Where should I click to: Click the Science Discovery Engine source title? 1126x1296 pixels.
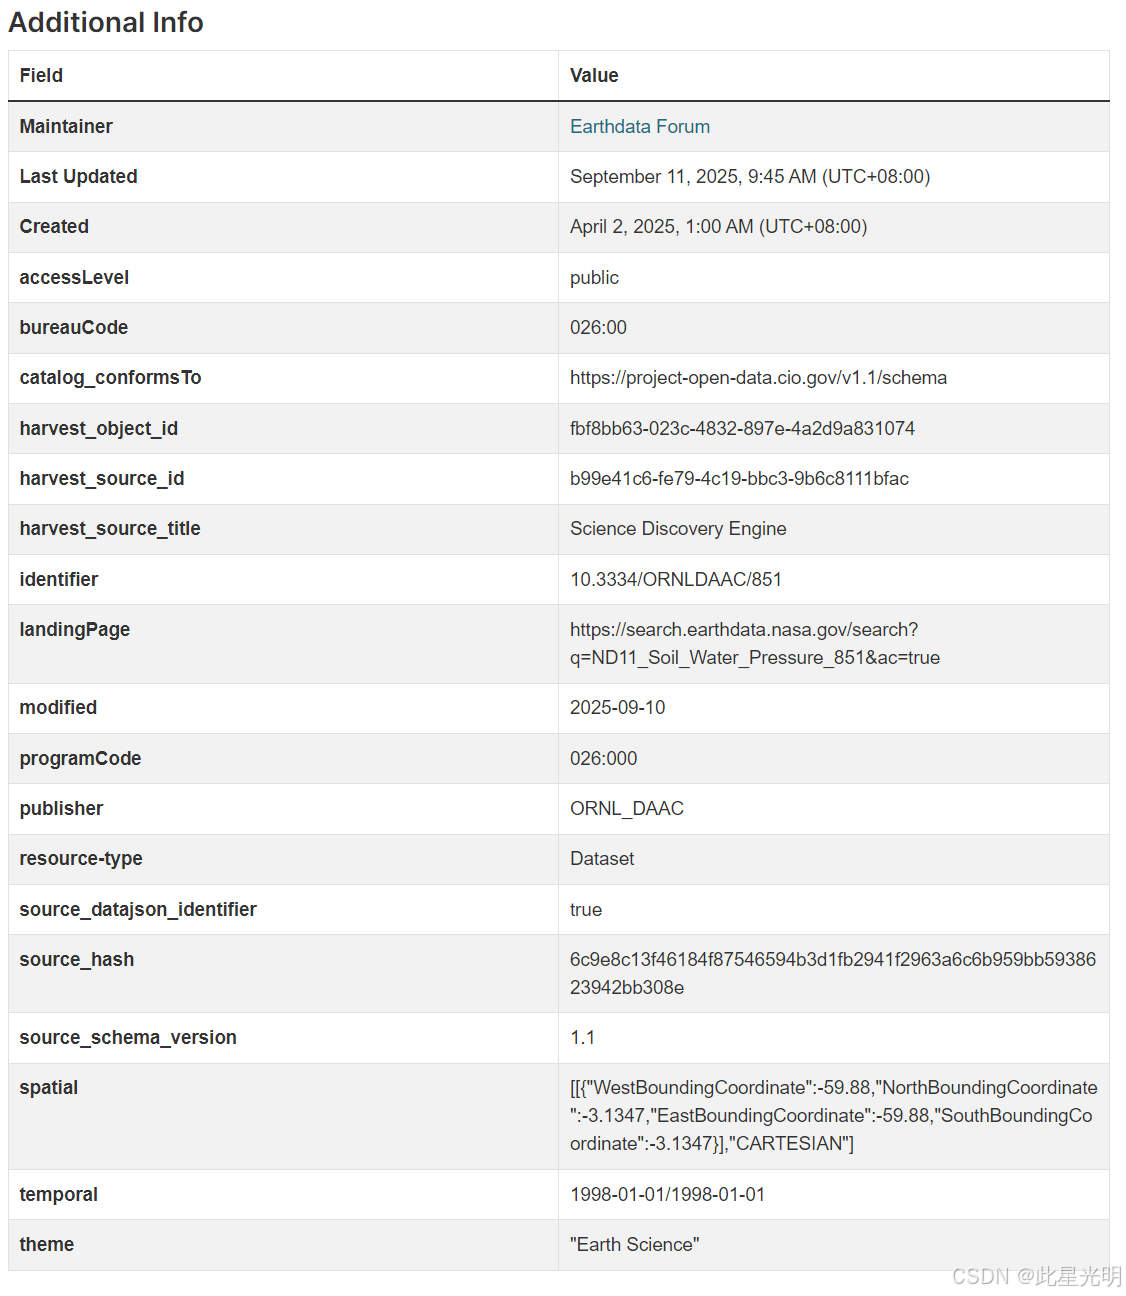tap(678, 529)
